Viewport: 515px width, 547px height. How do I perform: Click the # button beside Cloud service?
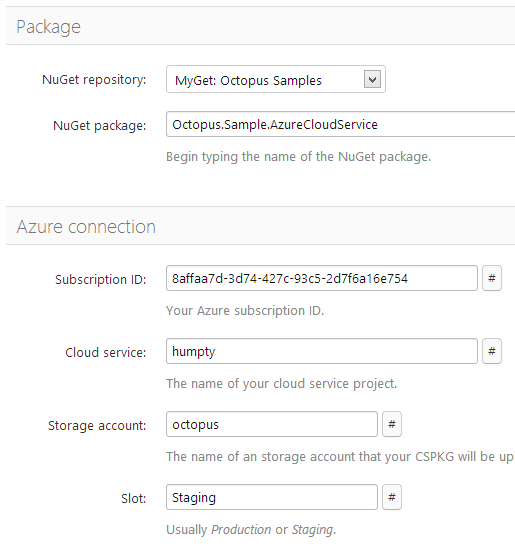point(492,351)
